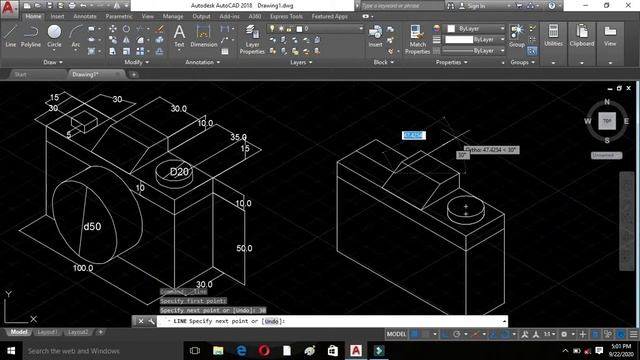Screen dimensions: 640x360
Task: Click the keyword search box
Action: tap(402, 6)
